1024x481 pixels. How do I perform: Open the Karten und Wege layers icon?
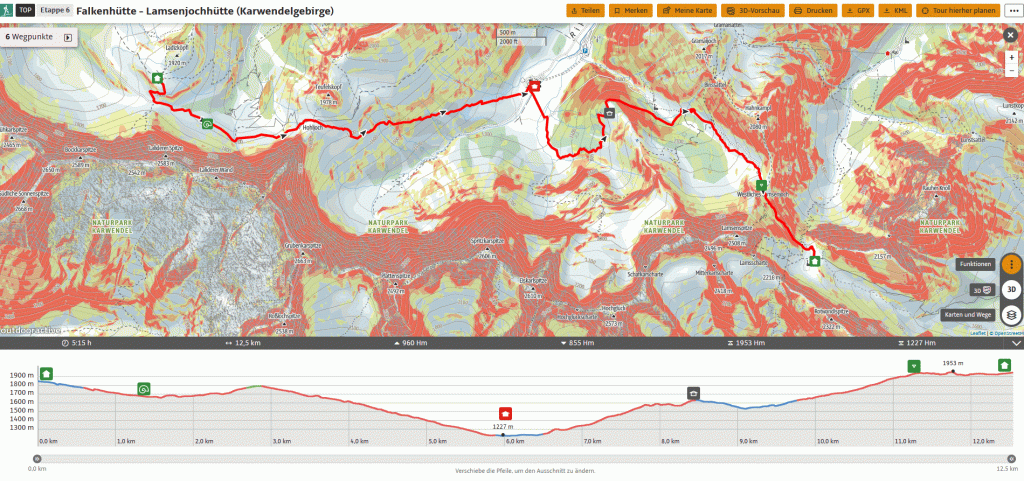click(1011, 314)
